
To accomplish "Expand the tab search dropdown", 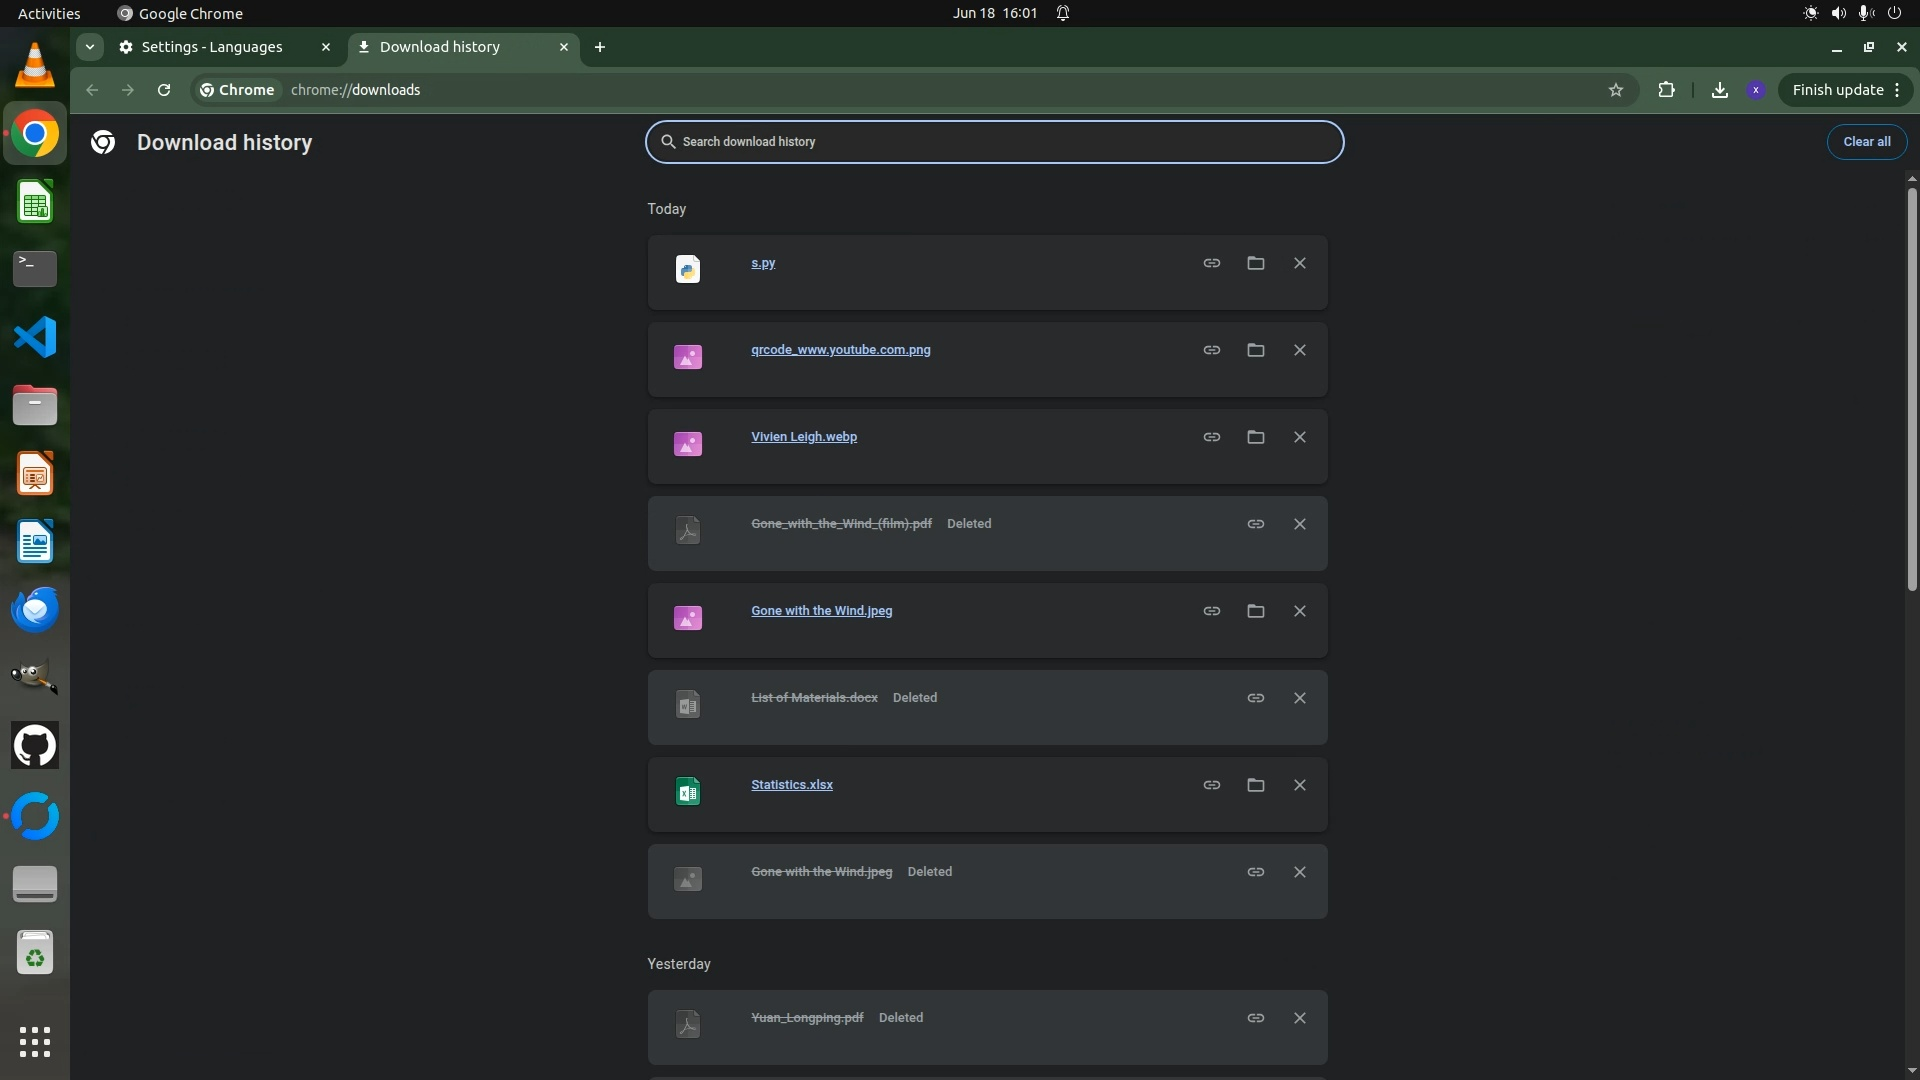I will tap(90, 47).
